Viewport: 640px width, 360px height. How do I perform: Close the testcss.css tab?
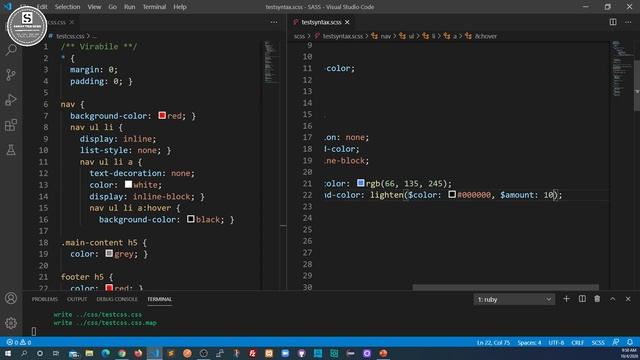point(72,22)
